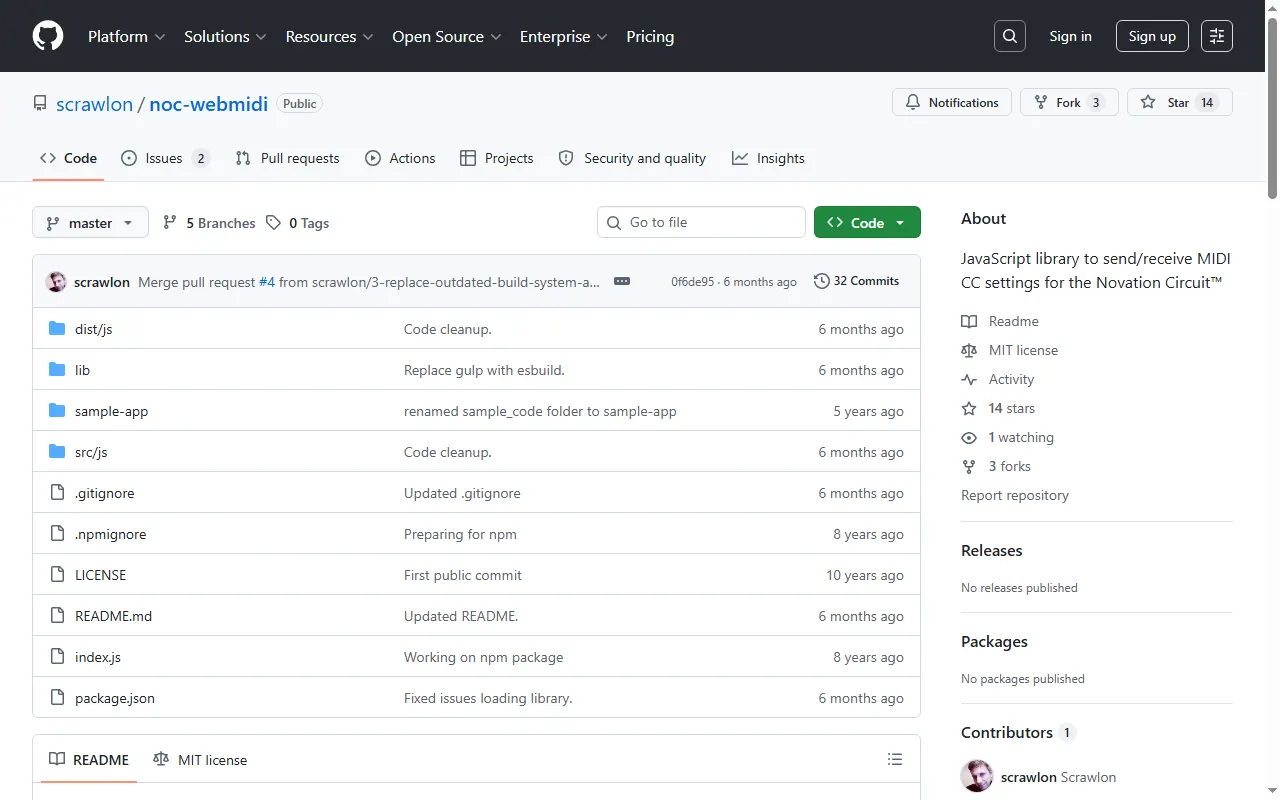
Task: Expand the Open Source menu
Action: (446, 36)
